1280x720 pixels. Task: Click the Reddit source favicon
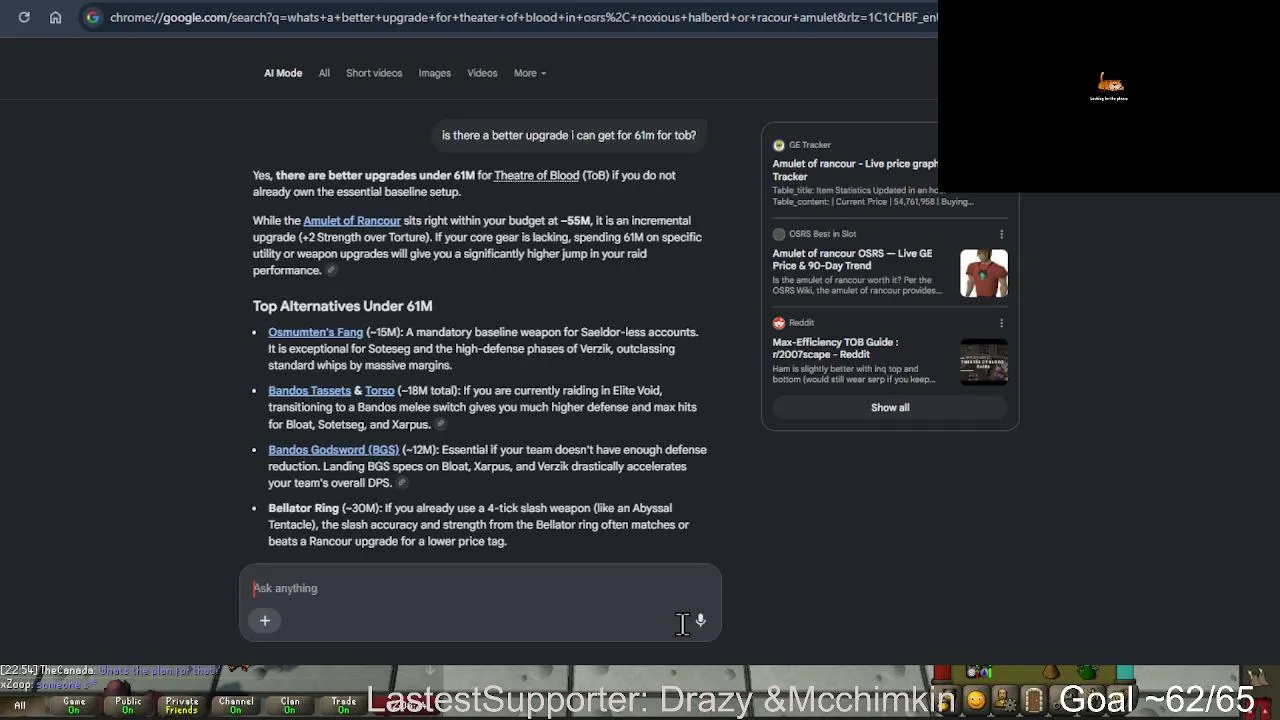[x=779, y=323]
